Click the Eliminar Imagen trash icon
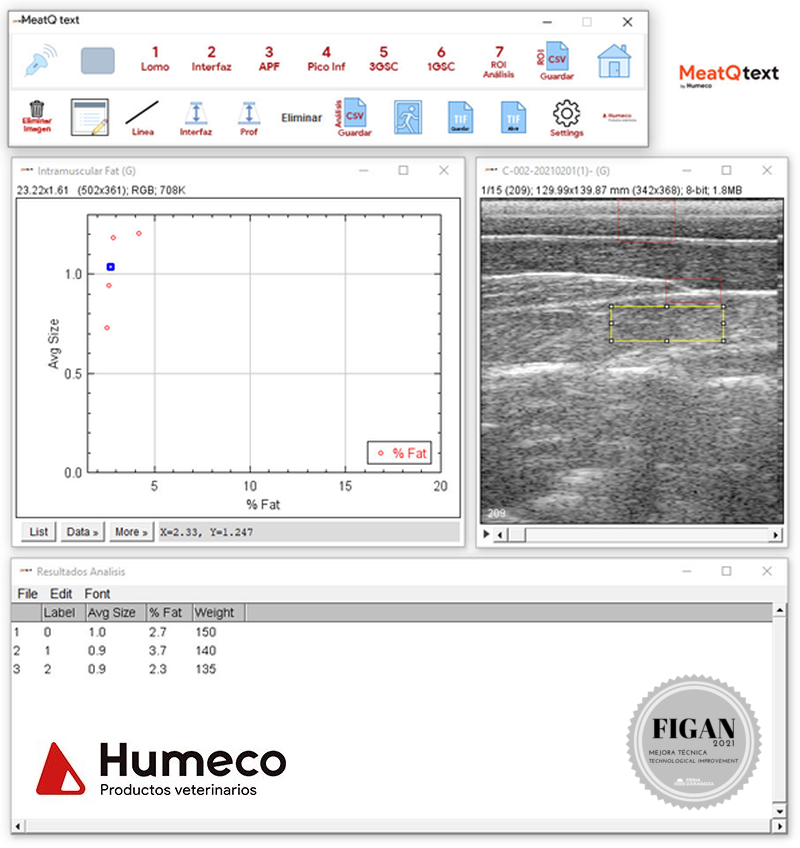 click(x=37, y=117)
